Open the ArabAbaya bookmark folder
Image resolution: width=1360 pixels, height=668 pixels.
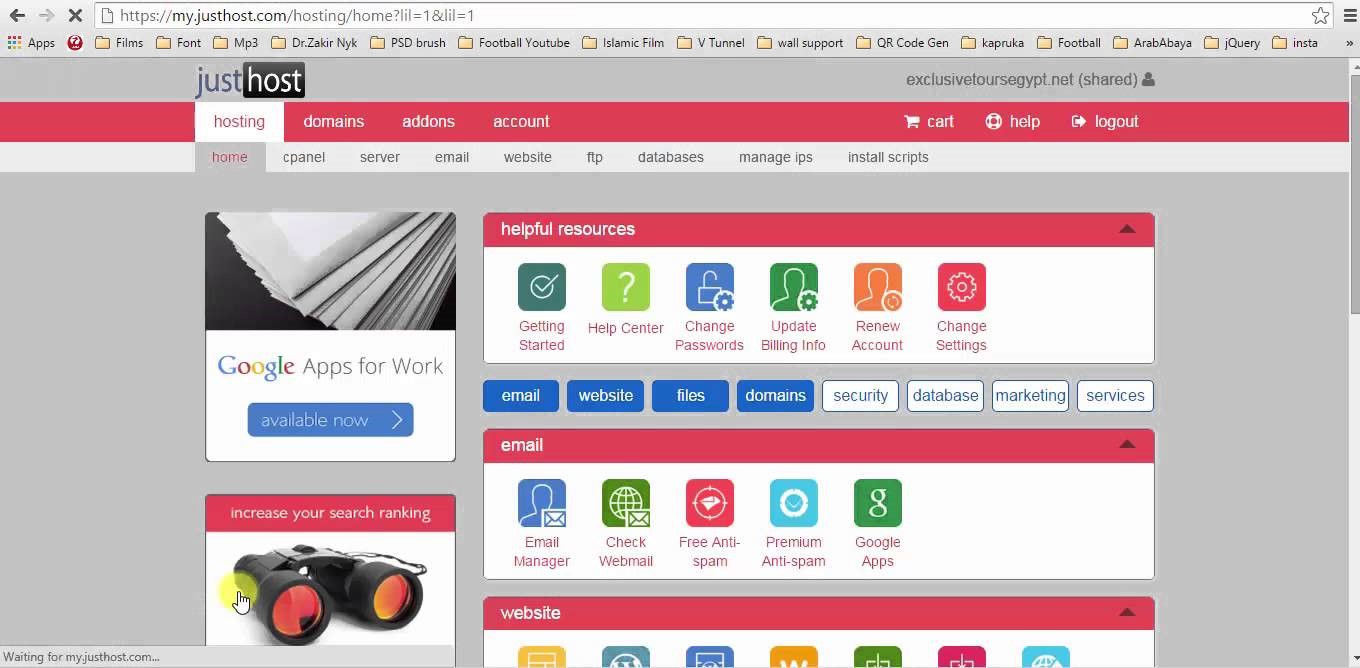pos(1152,43)
